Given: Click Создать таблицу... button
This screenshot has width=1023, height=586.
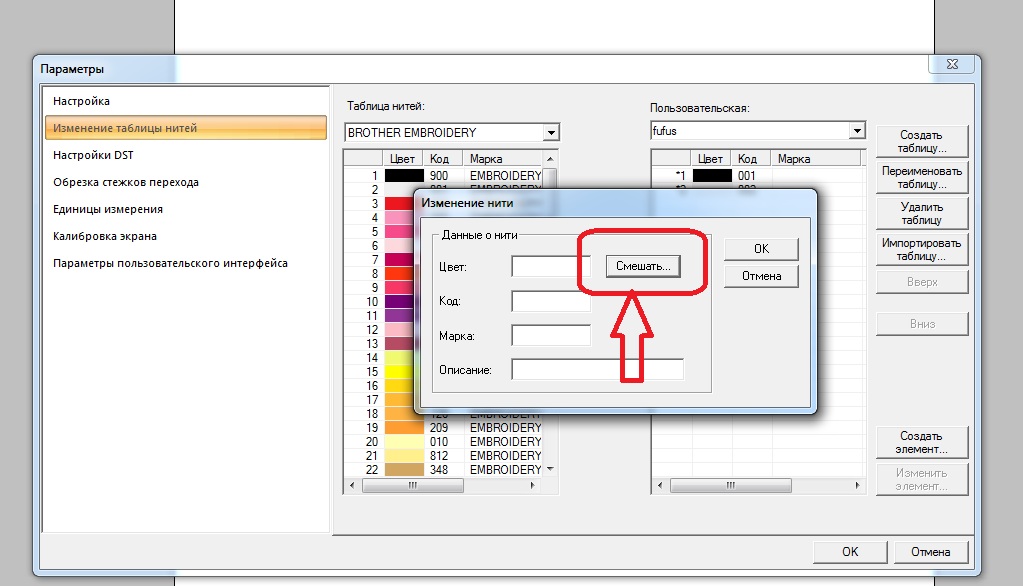Looking at the screenshot, I should pyautogui.click(x=921, y=141).
